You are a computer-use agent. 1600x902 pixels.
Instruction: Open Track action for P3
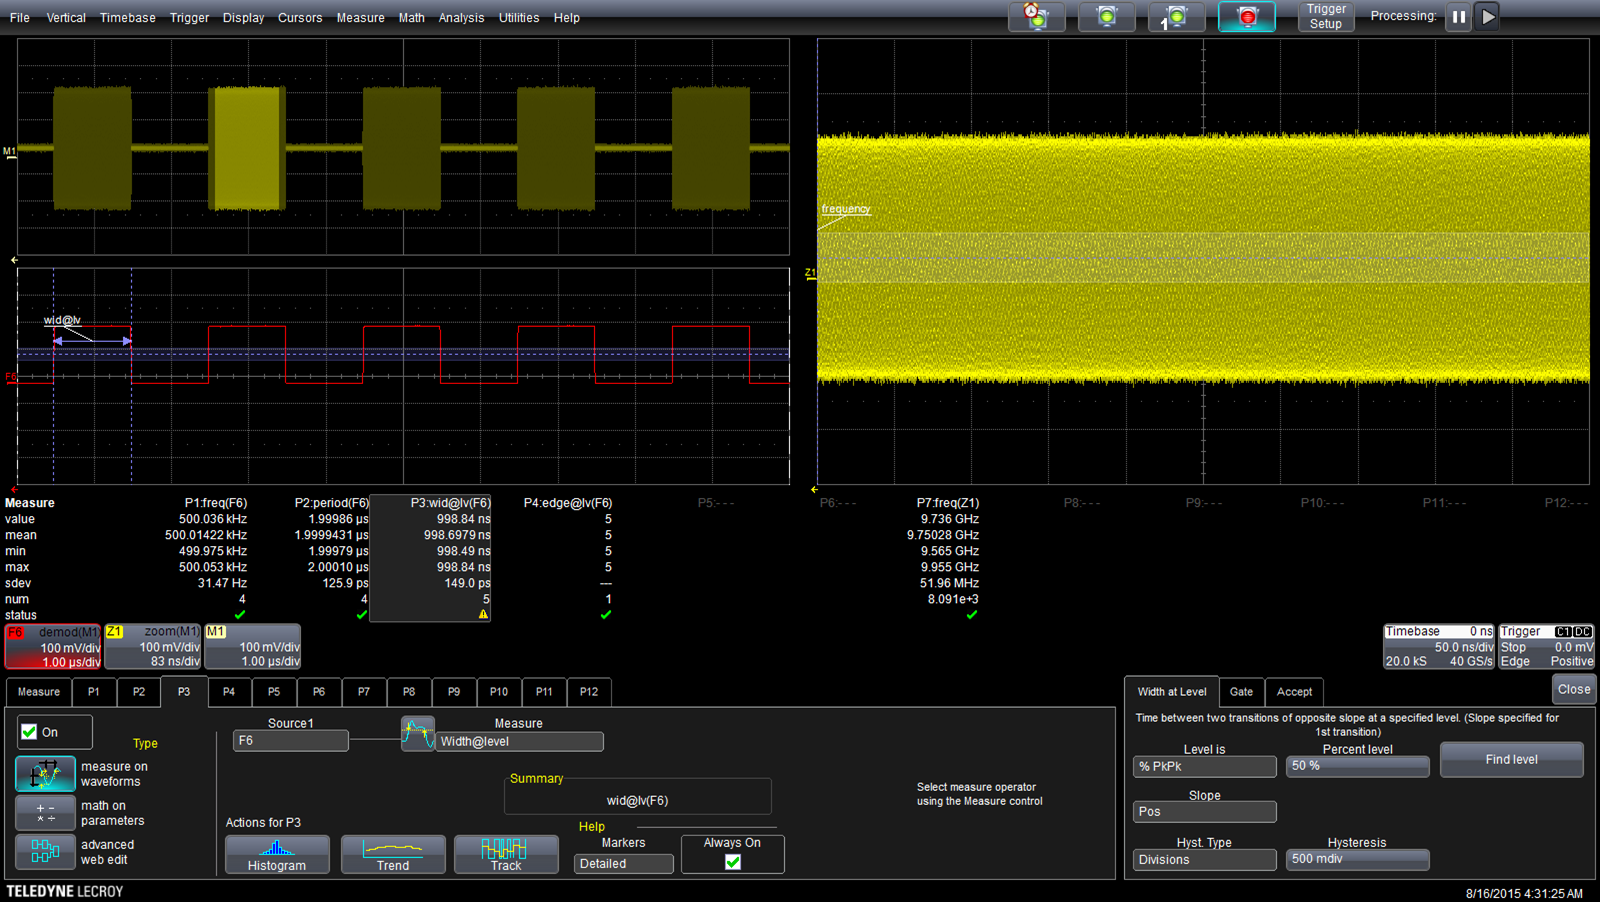(x=506, y=854)
